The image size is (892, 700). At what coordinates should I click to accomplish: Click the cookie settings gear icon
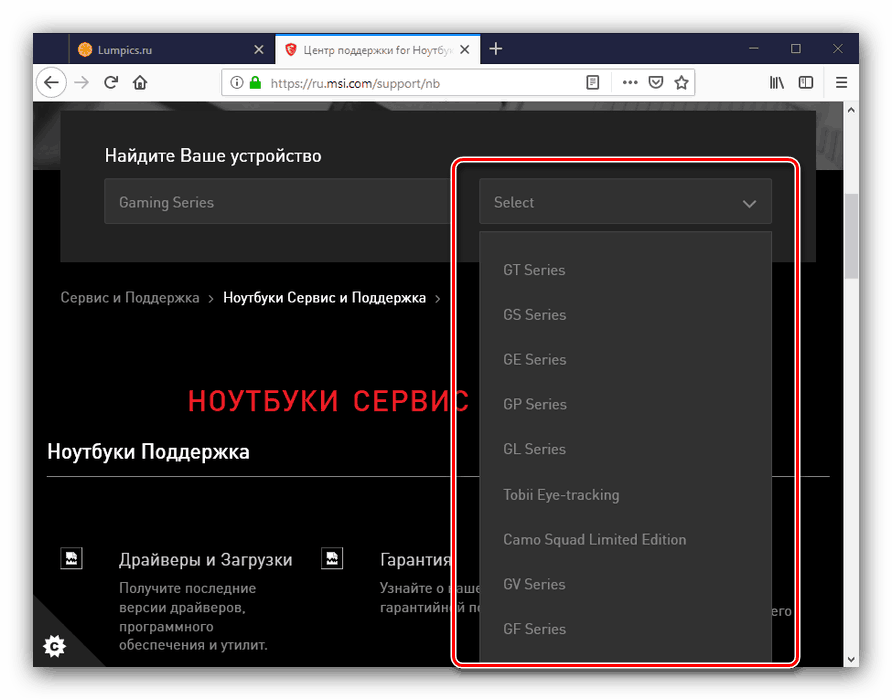pos(55,646)
